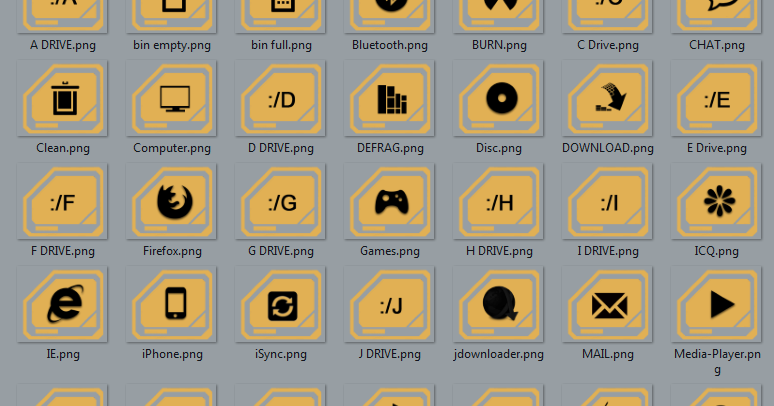774x406 pixels.
Task: Select the Computer.png monitor icon
Action: coord(172,98)
